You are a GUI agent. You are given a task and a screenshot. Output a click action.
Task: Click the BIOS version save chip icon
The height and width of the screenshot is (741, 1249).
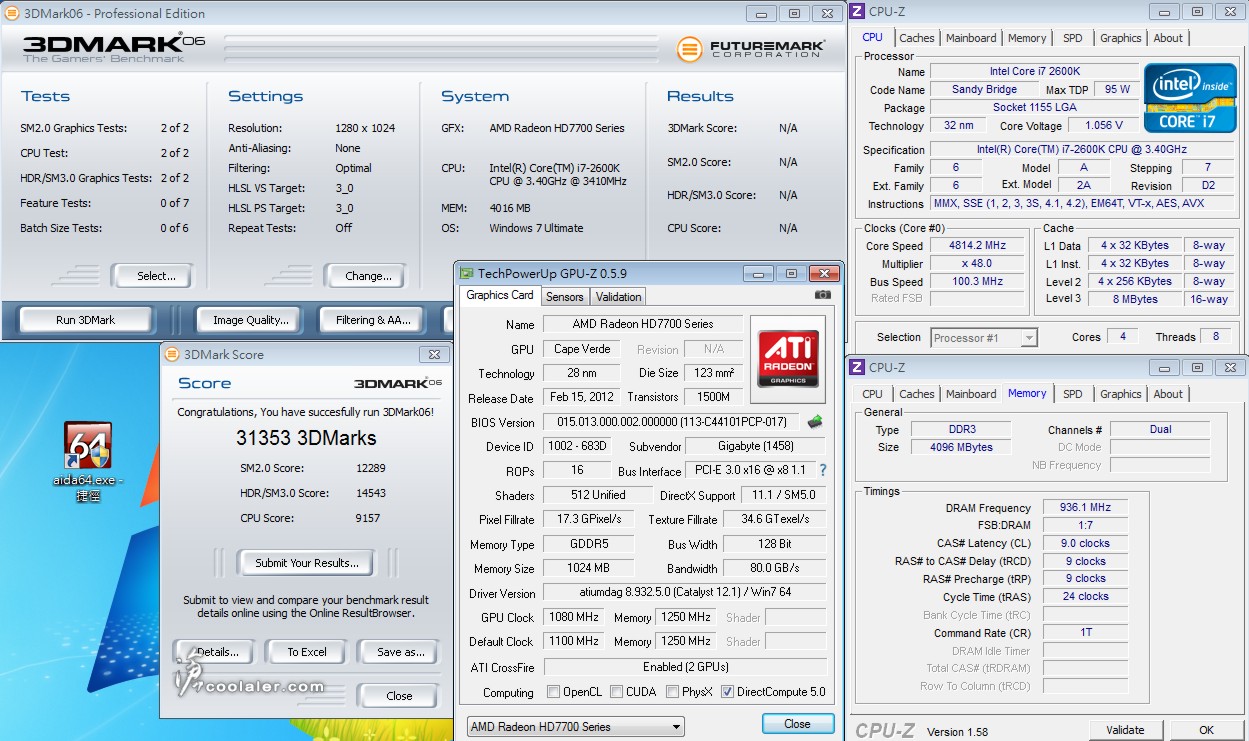815,422
